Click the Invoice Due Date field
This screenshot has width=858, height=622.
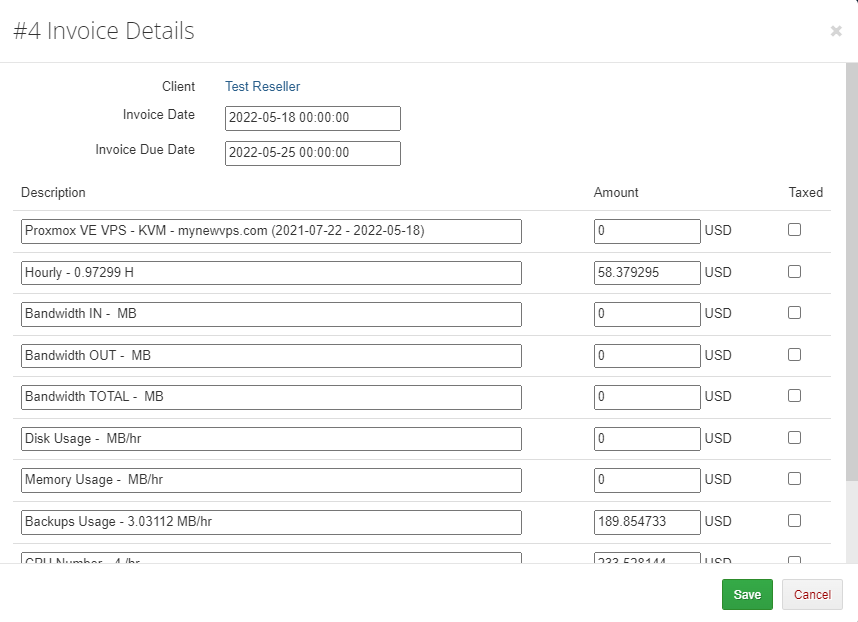312,153
